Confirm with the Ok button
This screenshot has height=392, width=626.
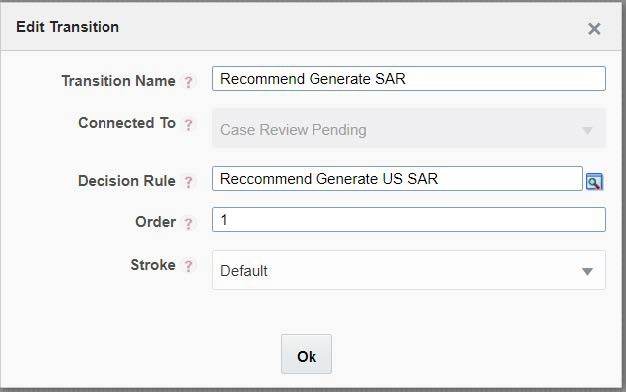(x=306, y=354)
